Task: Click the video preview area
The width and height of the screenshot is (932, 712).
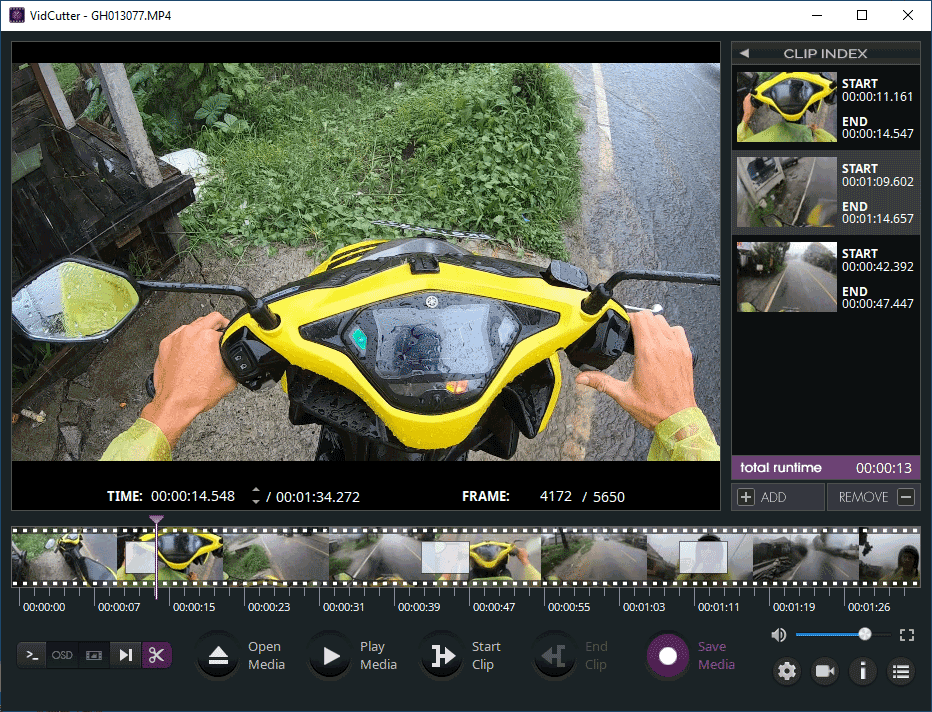Action: (x=366, y=262)
